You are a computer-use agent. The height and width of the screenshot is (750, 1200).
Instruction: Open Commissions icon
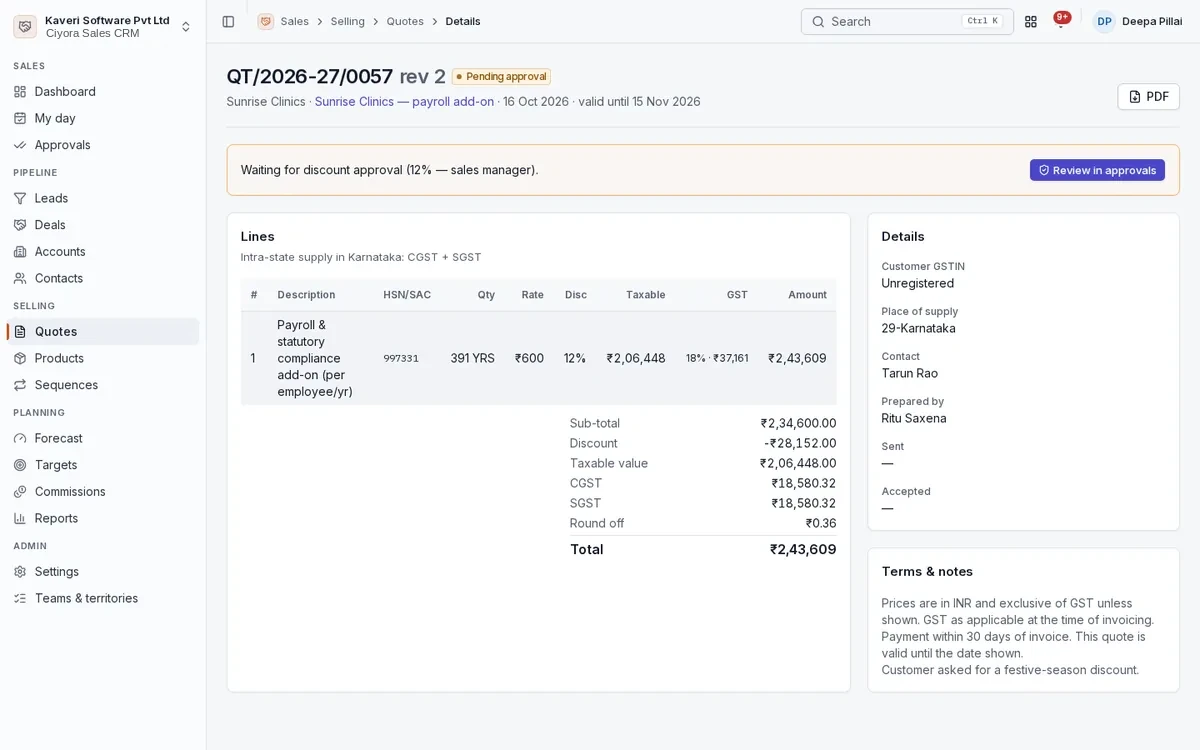[20, 491]
